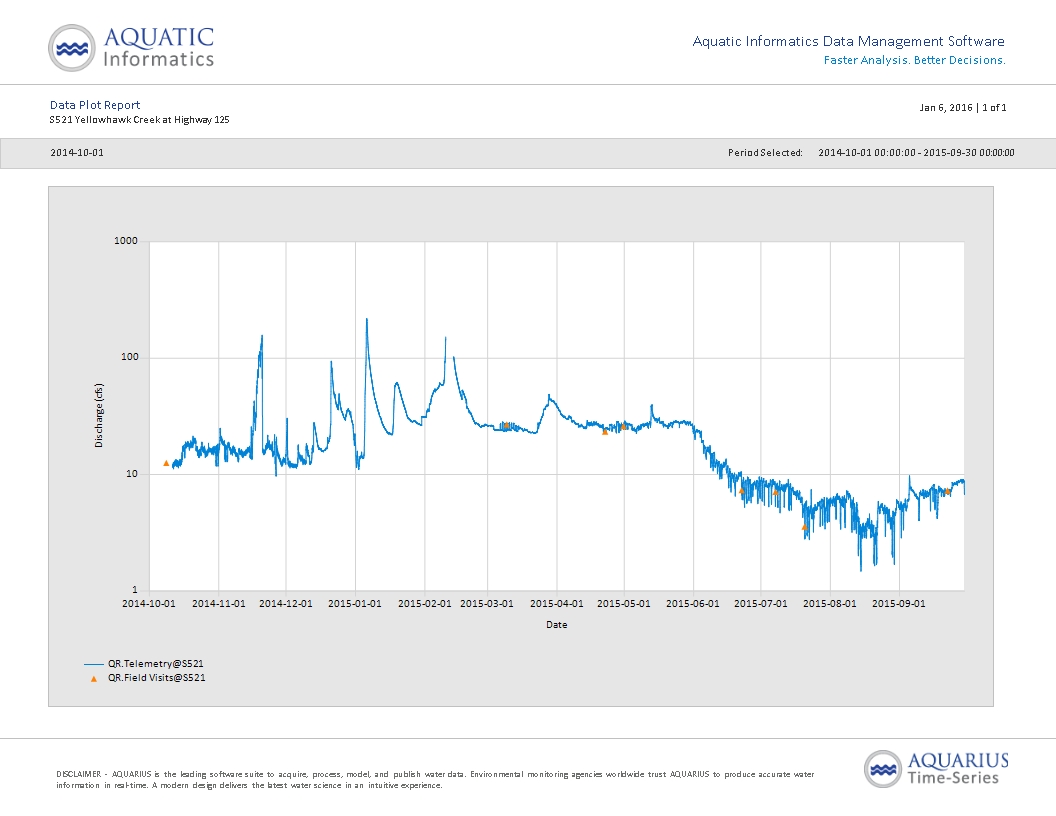Click the 'AQUARIUS Time-Series' logo text
Viewport: 1056px width, 816px height.
958,769
